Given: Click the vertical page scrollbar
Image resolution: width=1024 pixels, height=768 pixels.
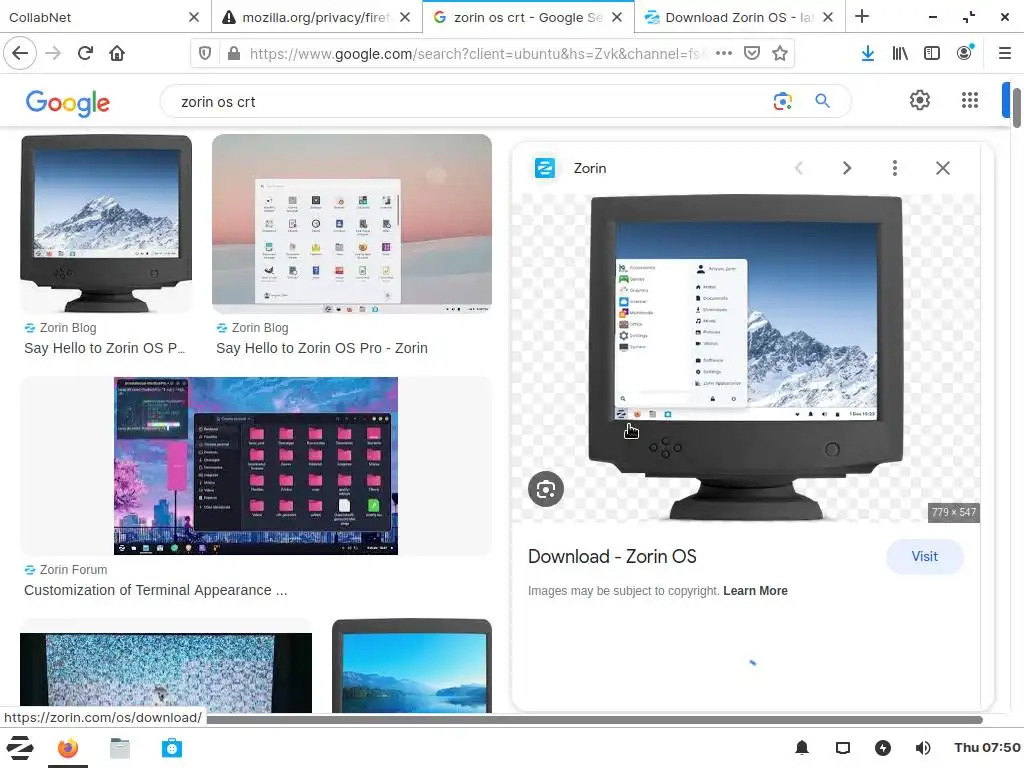Looking at the screenshot, I should pyautogui.click(x=1017, y=108).
